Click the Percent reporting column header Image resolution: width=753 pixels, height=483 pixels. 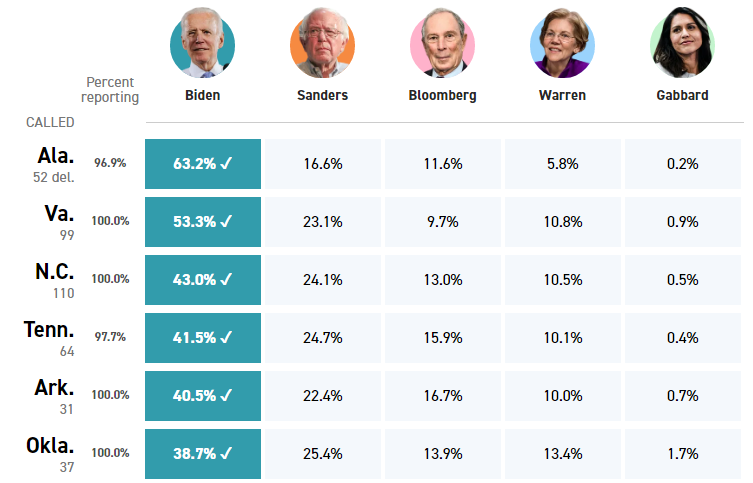pyautogui.click(x=112, y=89)
